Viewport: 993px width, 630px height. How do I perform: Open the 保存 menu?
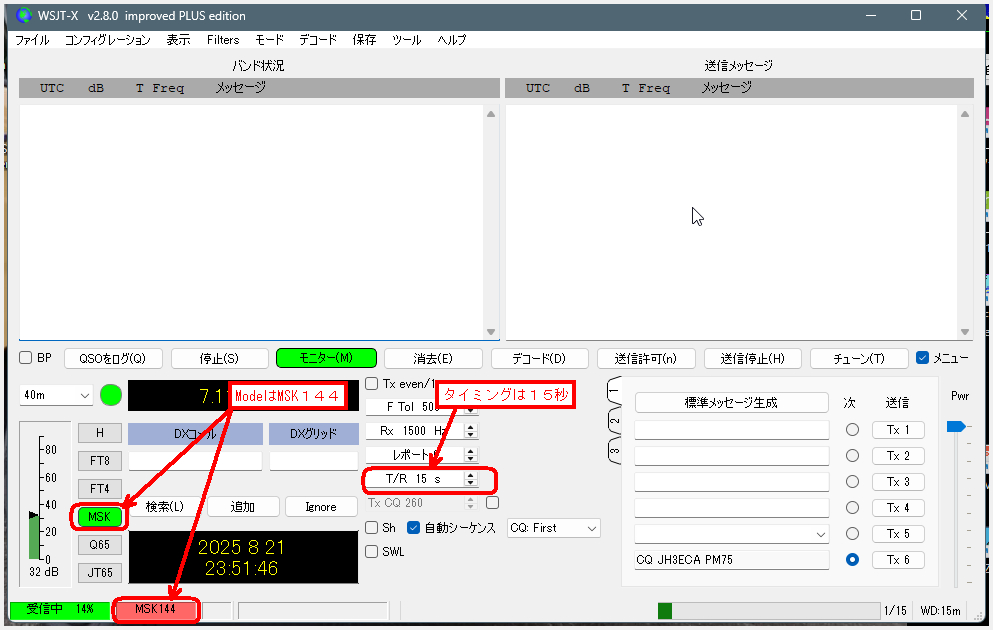pos(364,40)
